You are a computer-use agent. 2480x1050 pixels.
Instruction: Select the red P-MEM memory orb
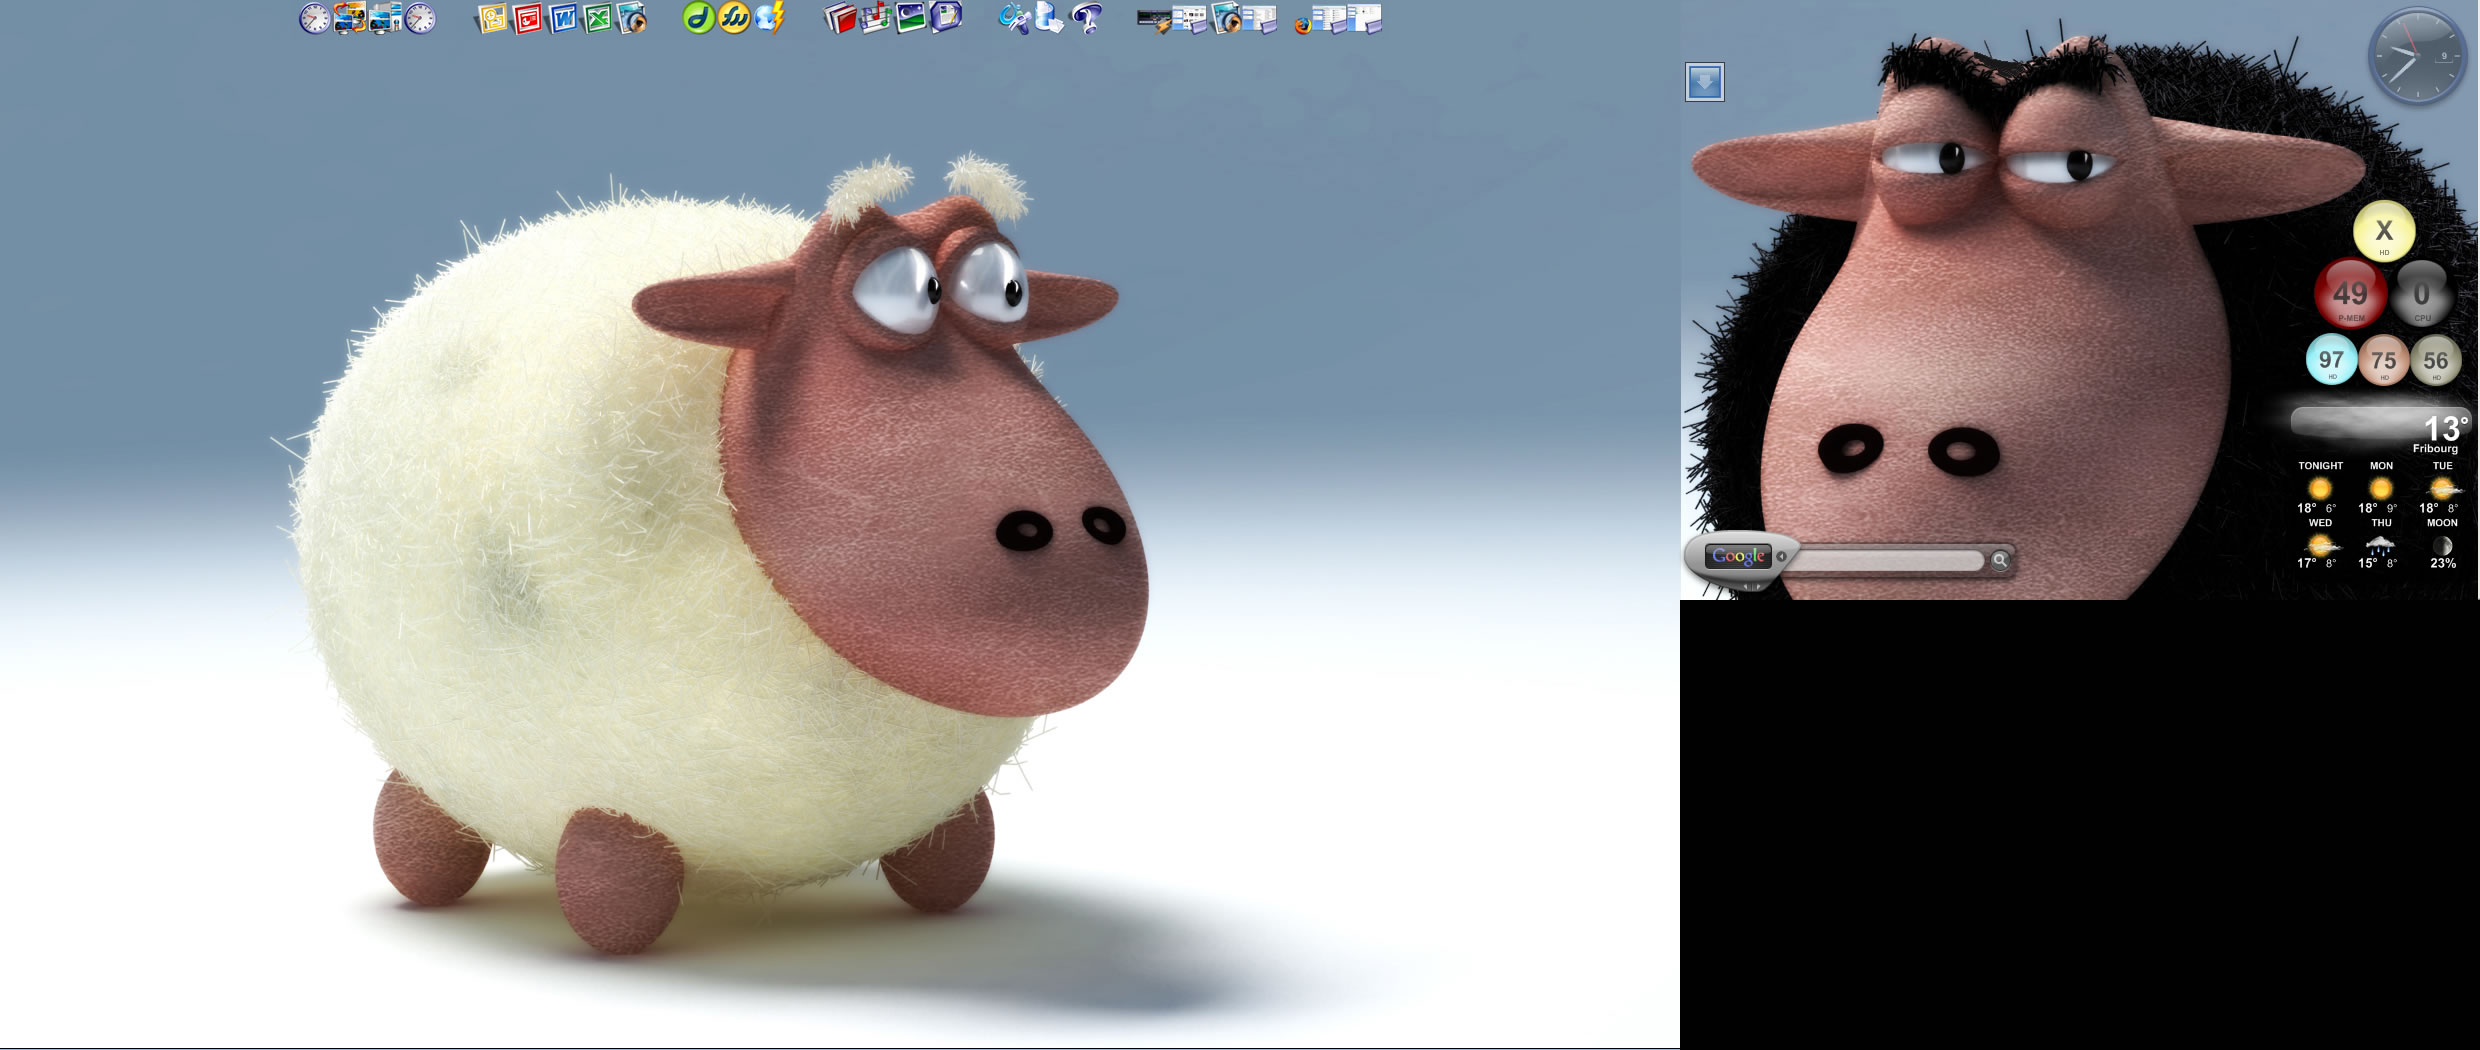coord(2350,294)
